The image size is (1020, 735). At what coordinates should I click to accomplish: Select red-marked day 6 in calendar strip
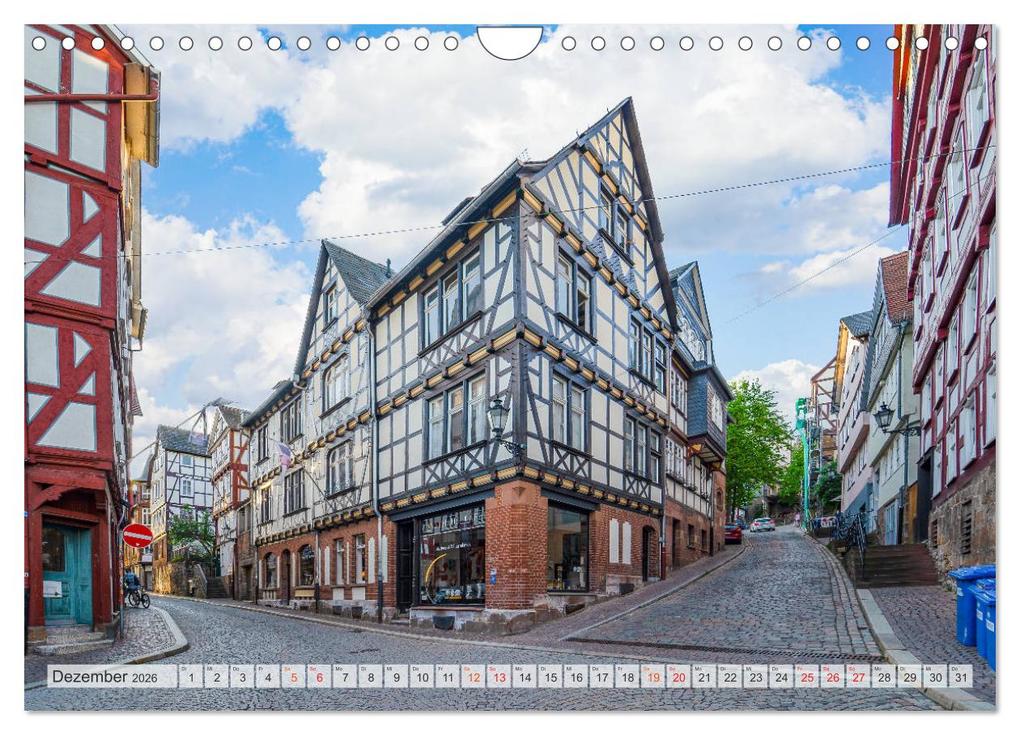[319, 676]
